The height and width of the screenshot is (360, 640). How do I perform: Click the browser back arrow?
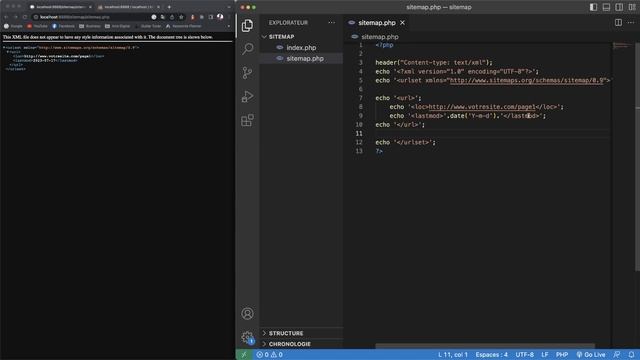6,17
